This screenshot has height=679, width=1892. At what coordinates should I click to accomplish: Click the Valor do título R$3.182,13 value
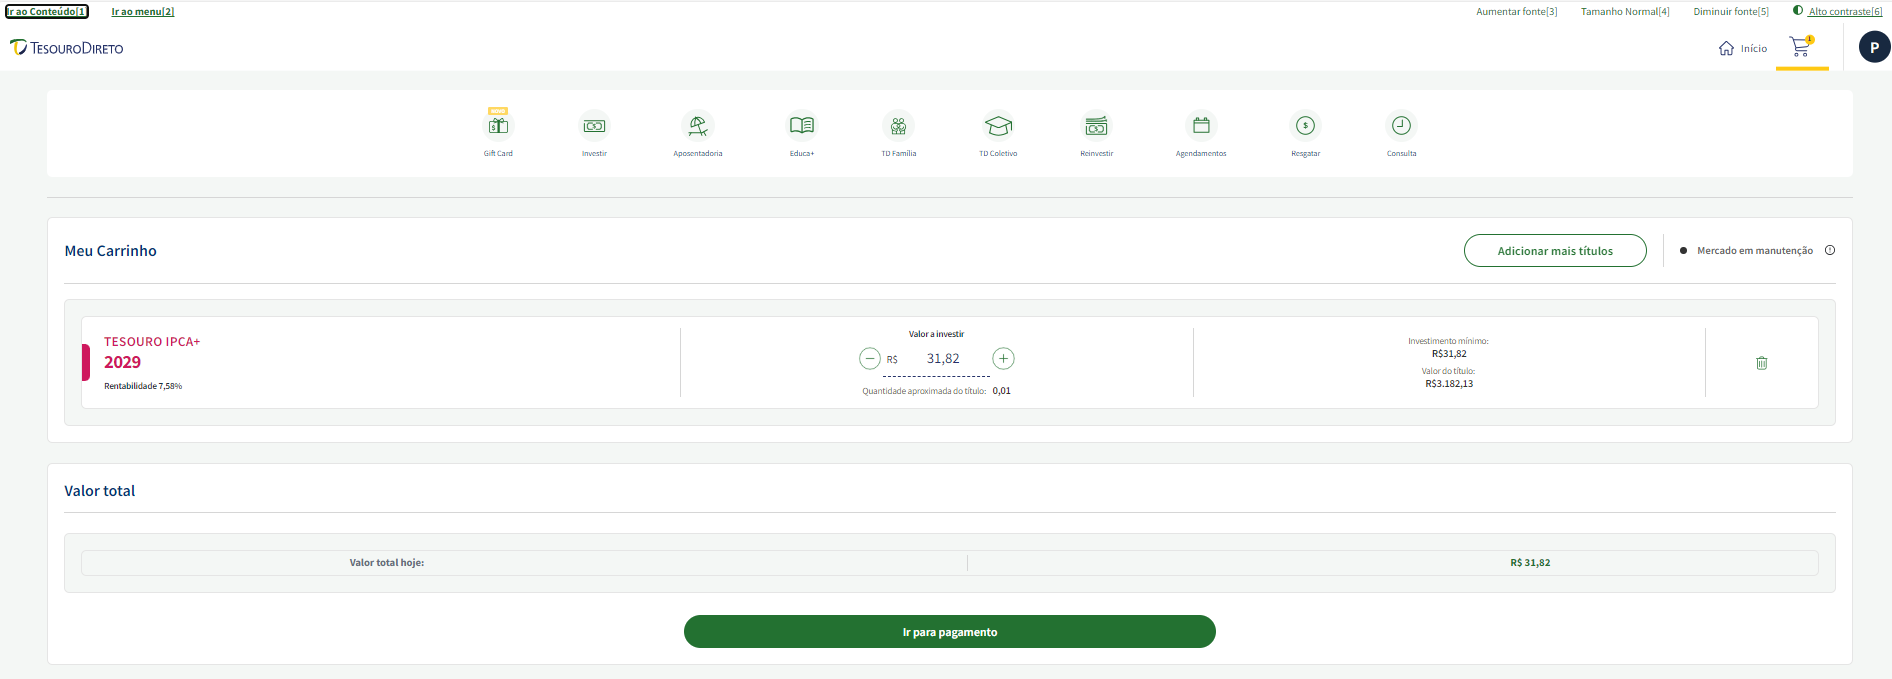click(1449, 384)
